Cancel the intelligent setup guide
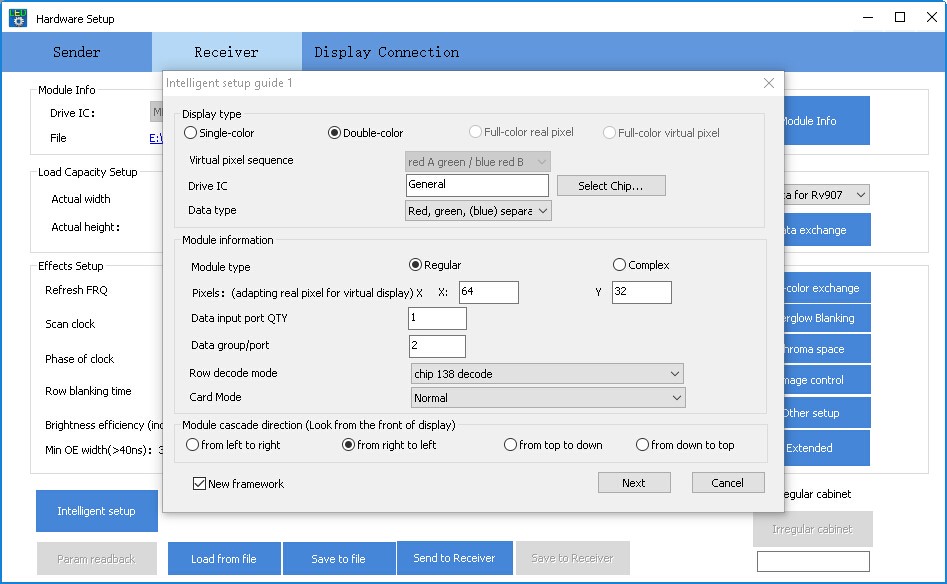 tap(727, 483)
